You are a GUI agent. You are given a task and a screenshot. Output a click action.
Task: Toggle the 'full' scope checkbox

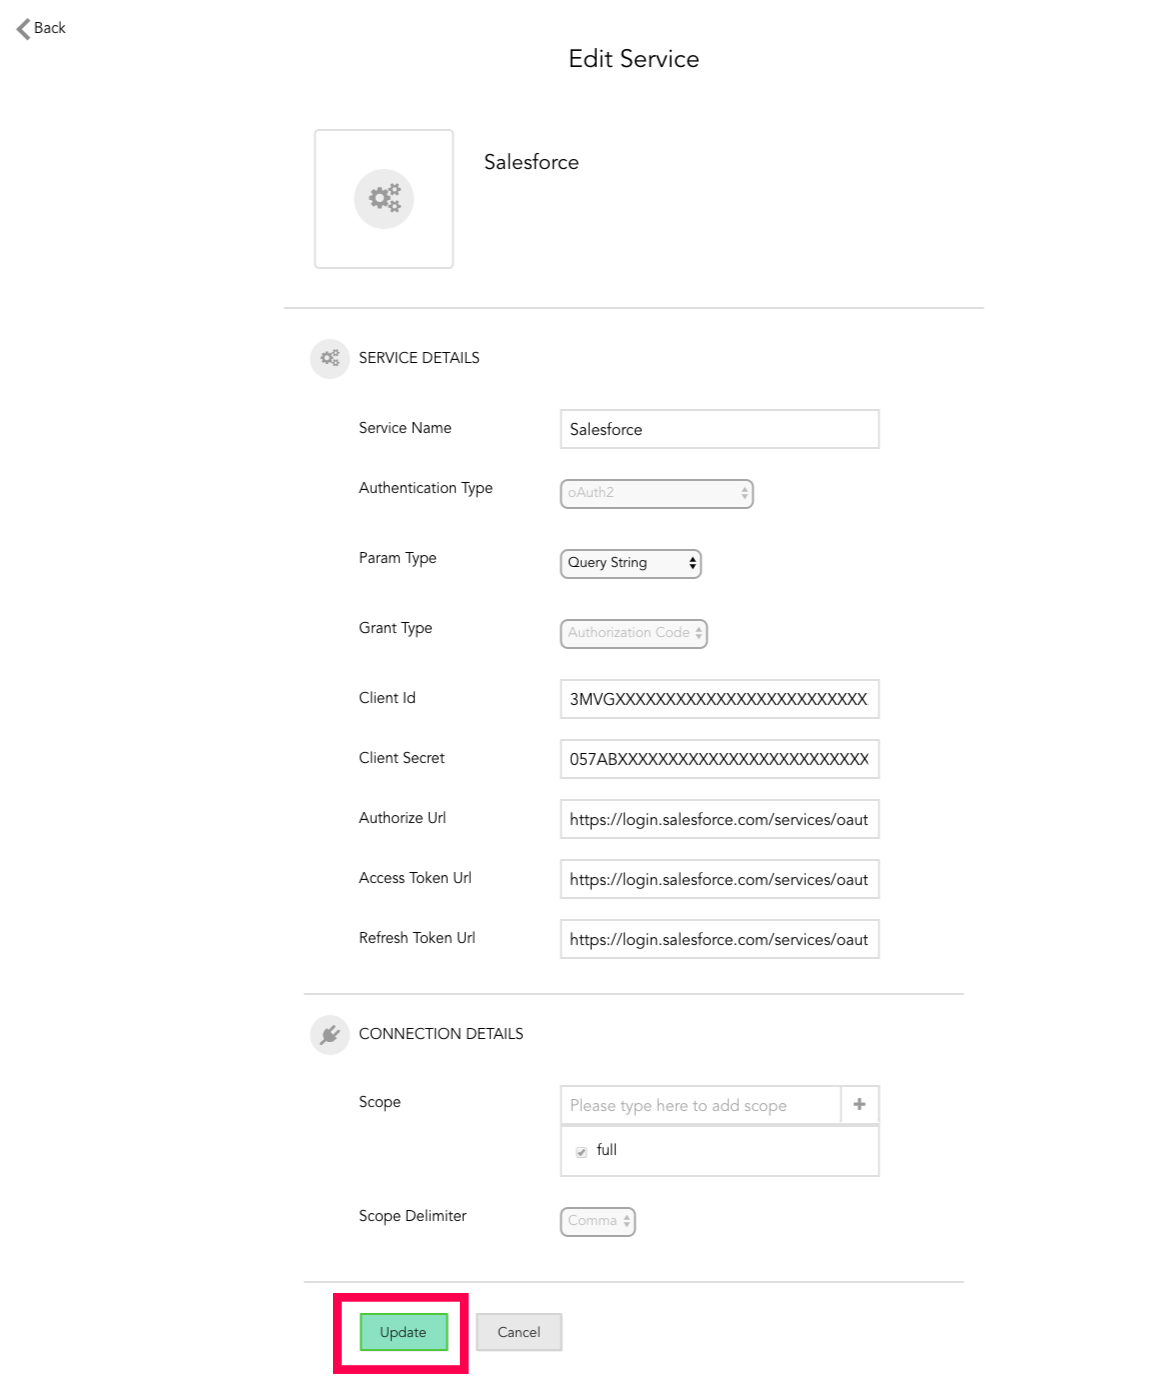coord(581,1152)
